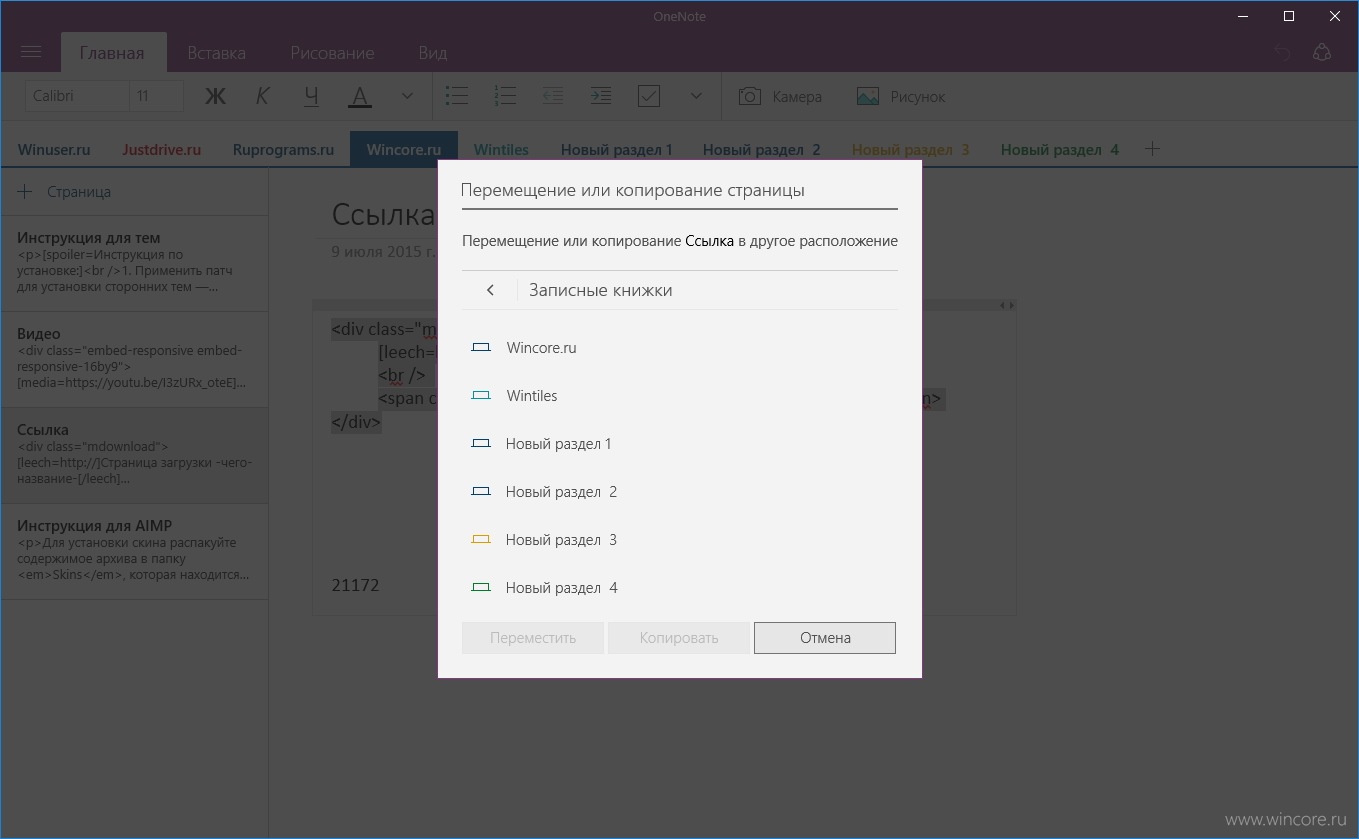
Task: Click the 21172 text in note
Action: point(355,585)
